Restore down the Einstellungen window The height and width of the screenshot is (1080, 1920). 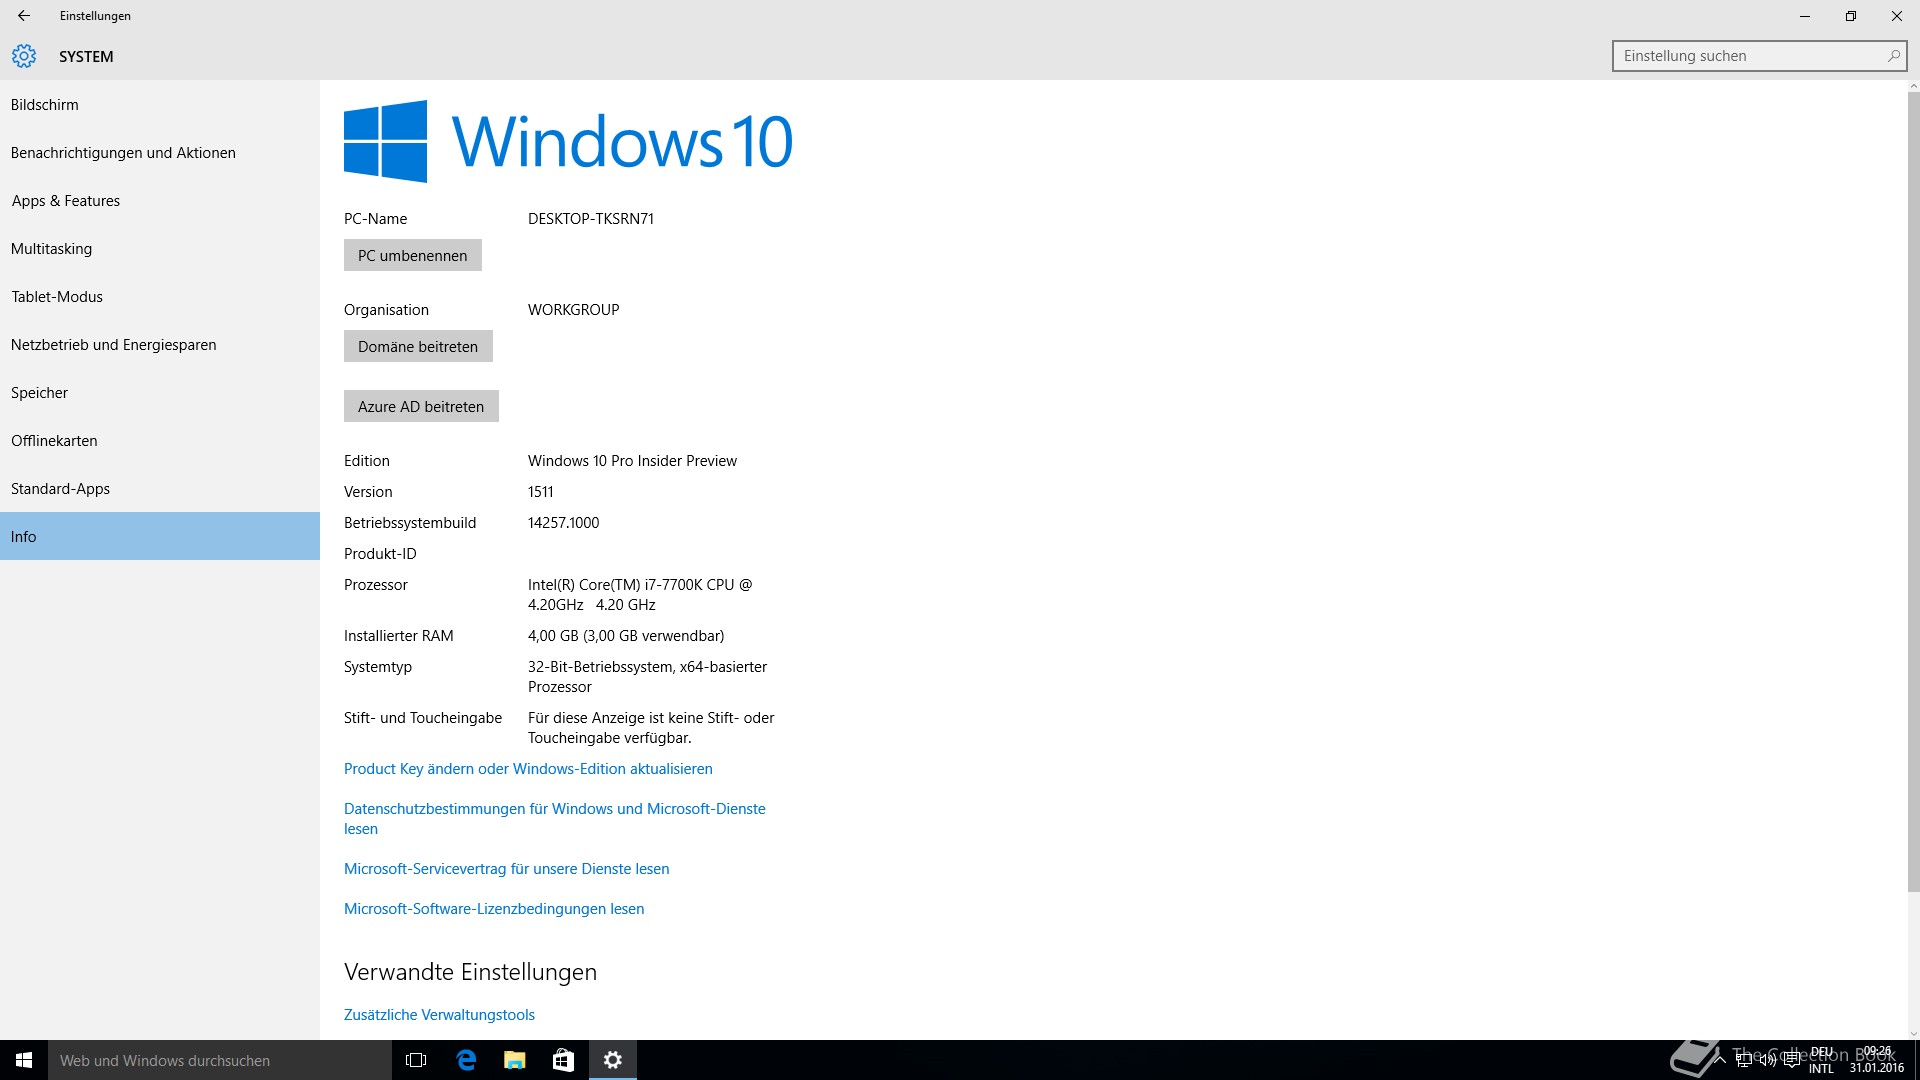(1851, 16)
